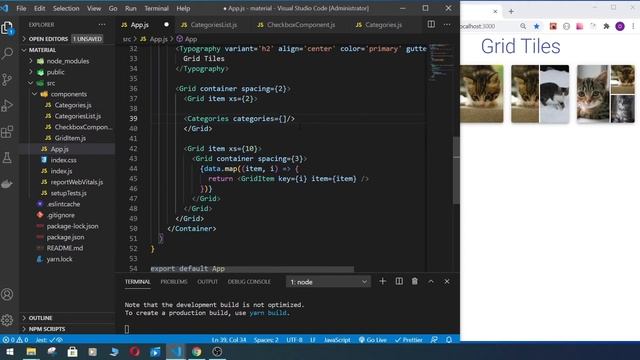Switch to CategoriesList.js editor tab
Screen dimensions: 640x360
click(x=213, y=25)
